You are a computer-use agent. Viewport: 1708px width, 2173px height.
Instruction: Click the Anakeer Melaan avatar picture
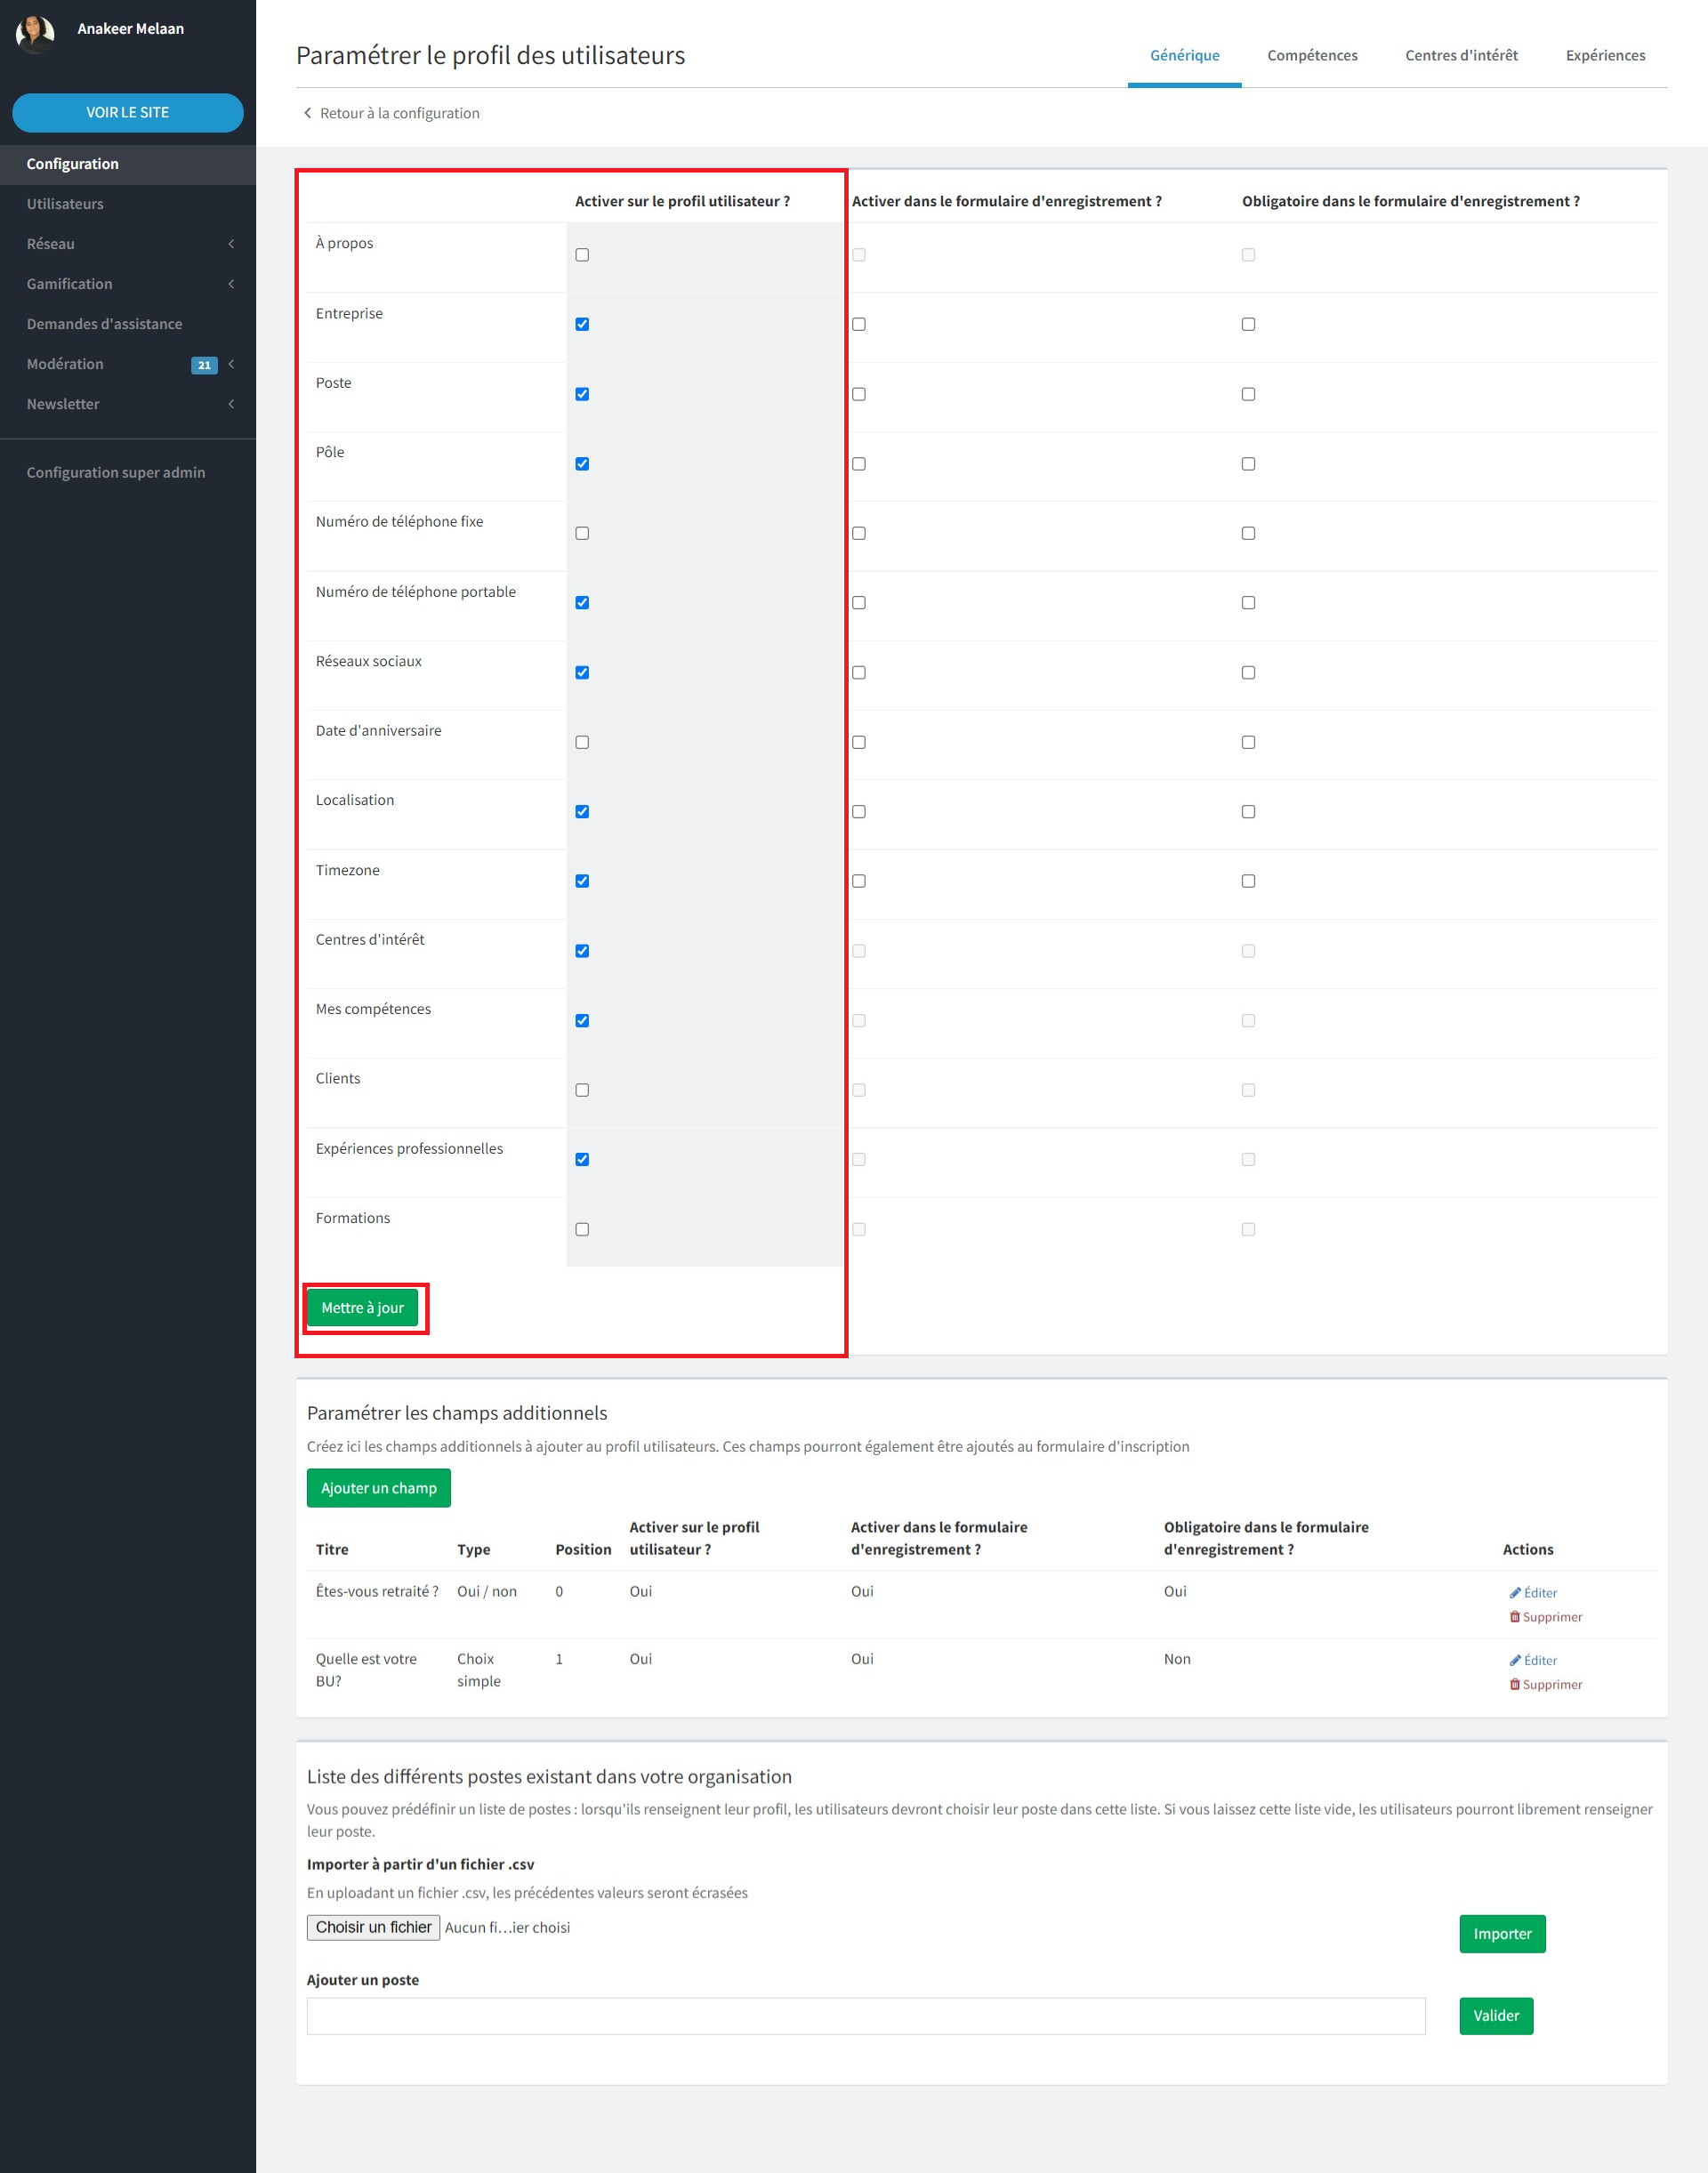[35, 33]
